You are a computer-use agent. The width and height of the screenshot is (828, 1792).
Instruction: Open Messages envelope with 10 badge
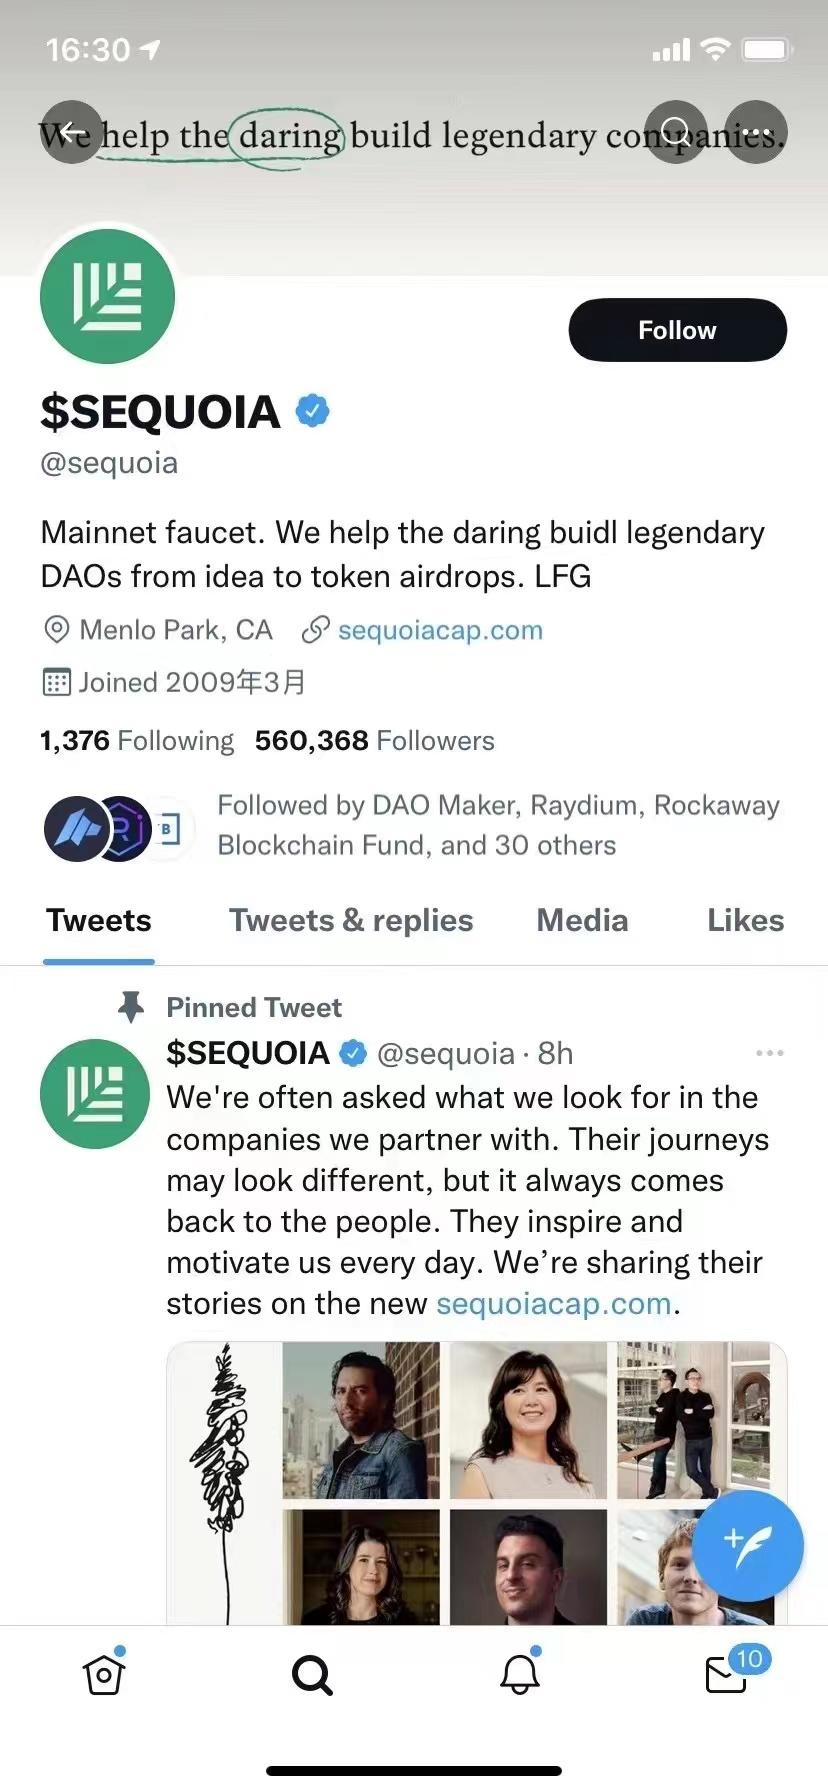pos(727,1674)
